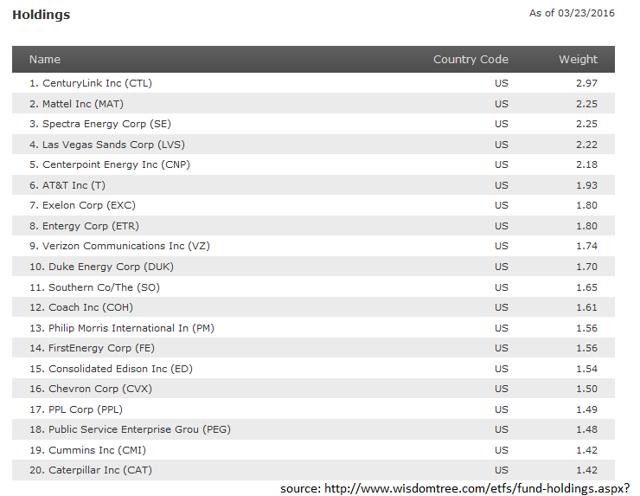Click the US country code for Caterpillar
640x496 pixels.
502,470
